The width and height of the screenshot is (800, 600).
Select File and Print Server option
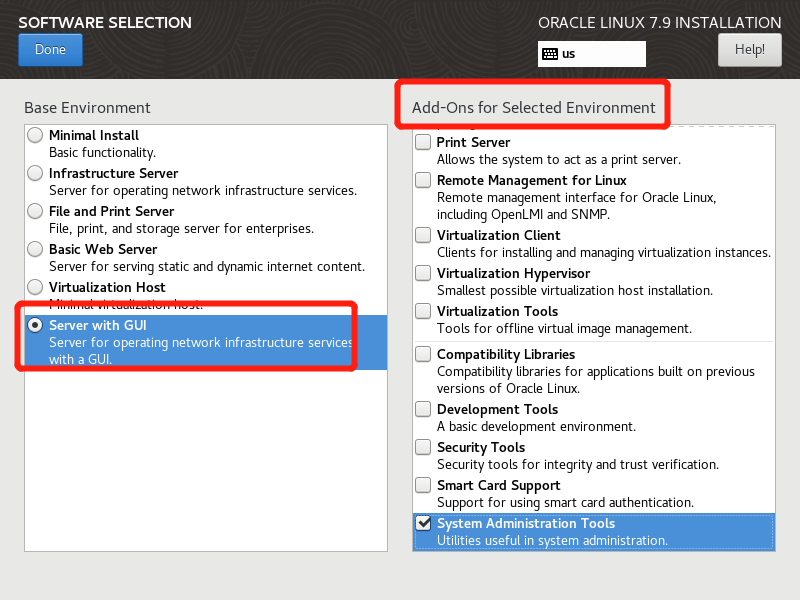click(36, 211)
